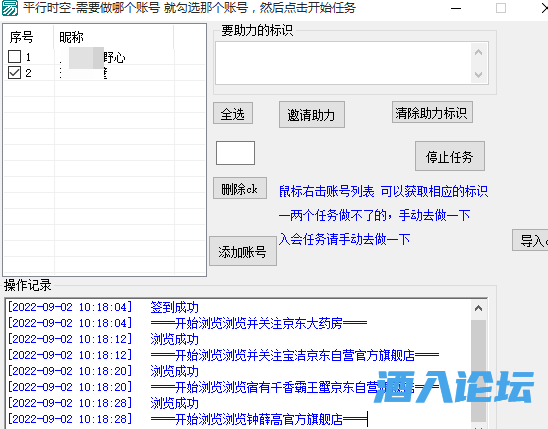
Task: Click the up arrow of 要助力的标识 box
Action: coord(478,53)
